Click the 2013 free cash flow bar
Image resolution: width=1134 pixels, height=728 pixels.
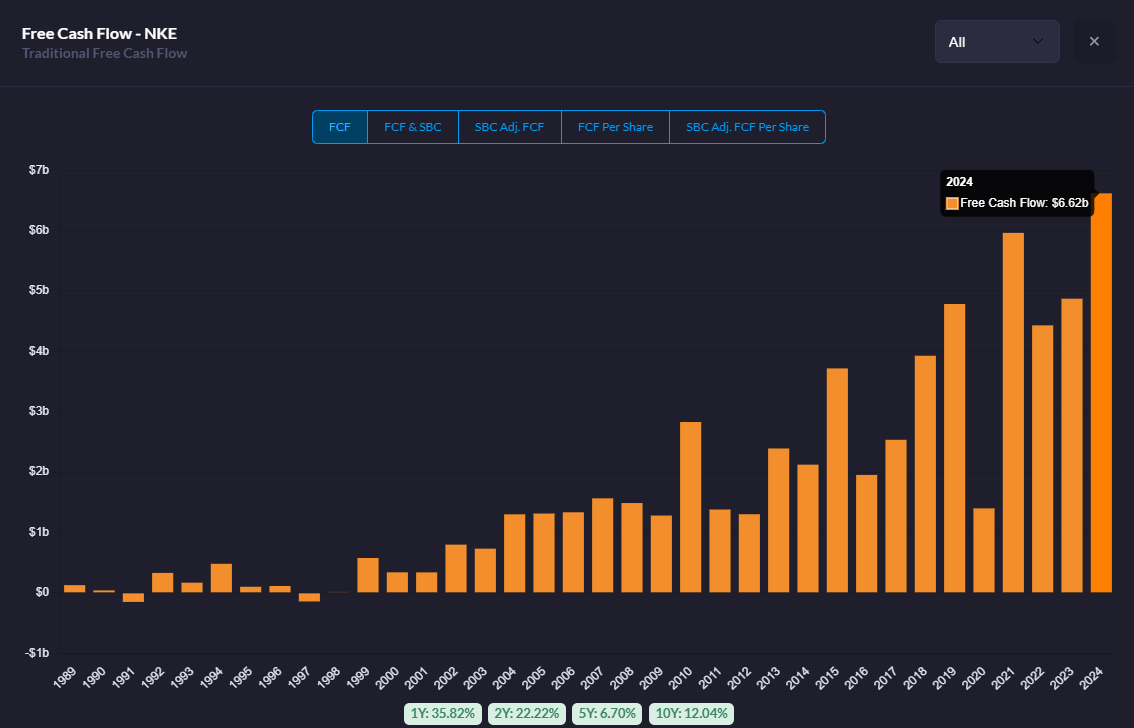coord(779,521)
